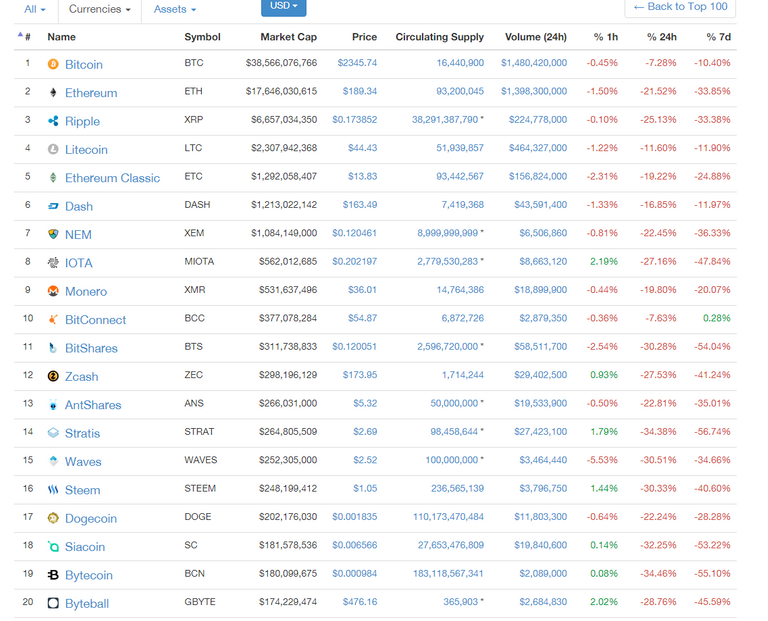768x621 pixels.
Task: Sort by Circulating Supply column
Action: tap(439, 37)
